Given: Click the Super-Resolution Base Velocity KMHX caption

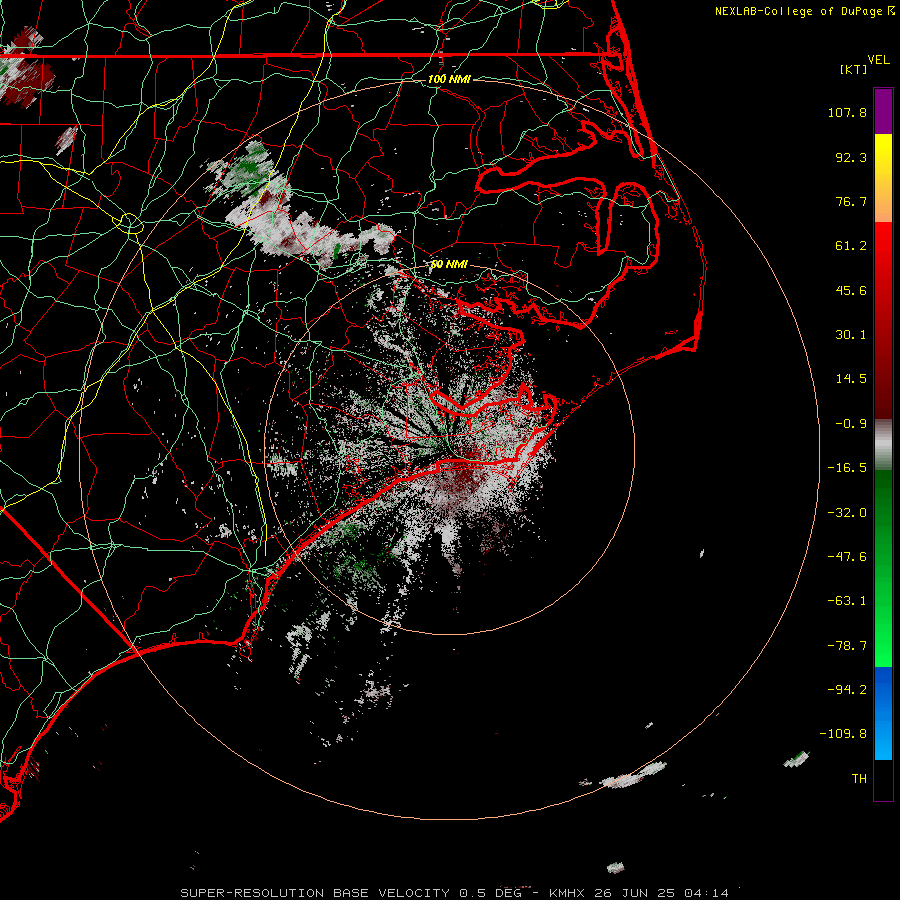Looking at the screenshot, I should [455, 893].
